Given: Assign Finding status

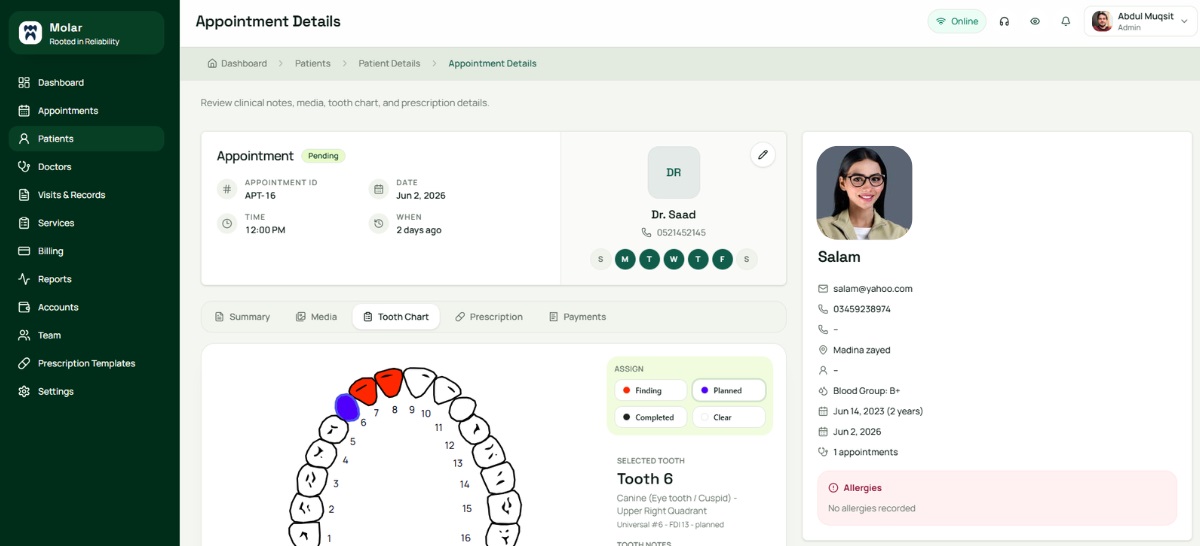Looking at the screenshot, I should (x=651, y=390).
